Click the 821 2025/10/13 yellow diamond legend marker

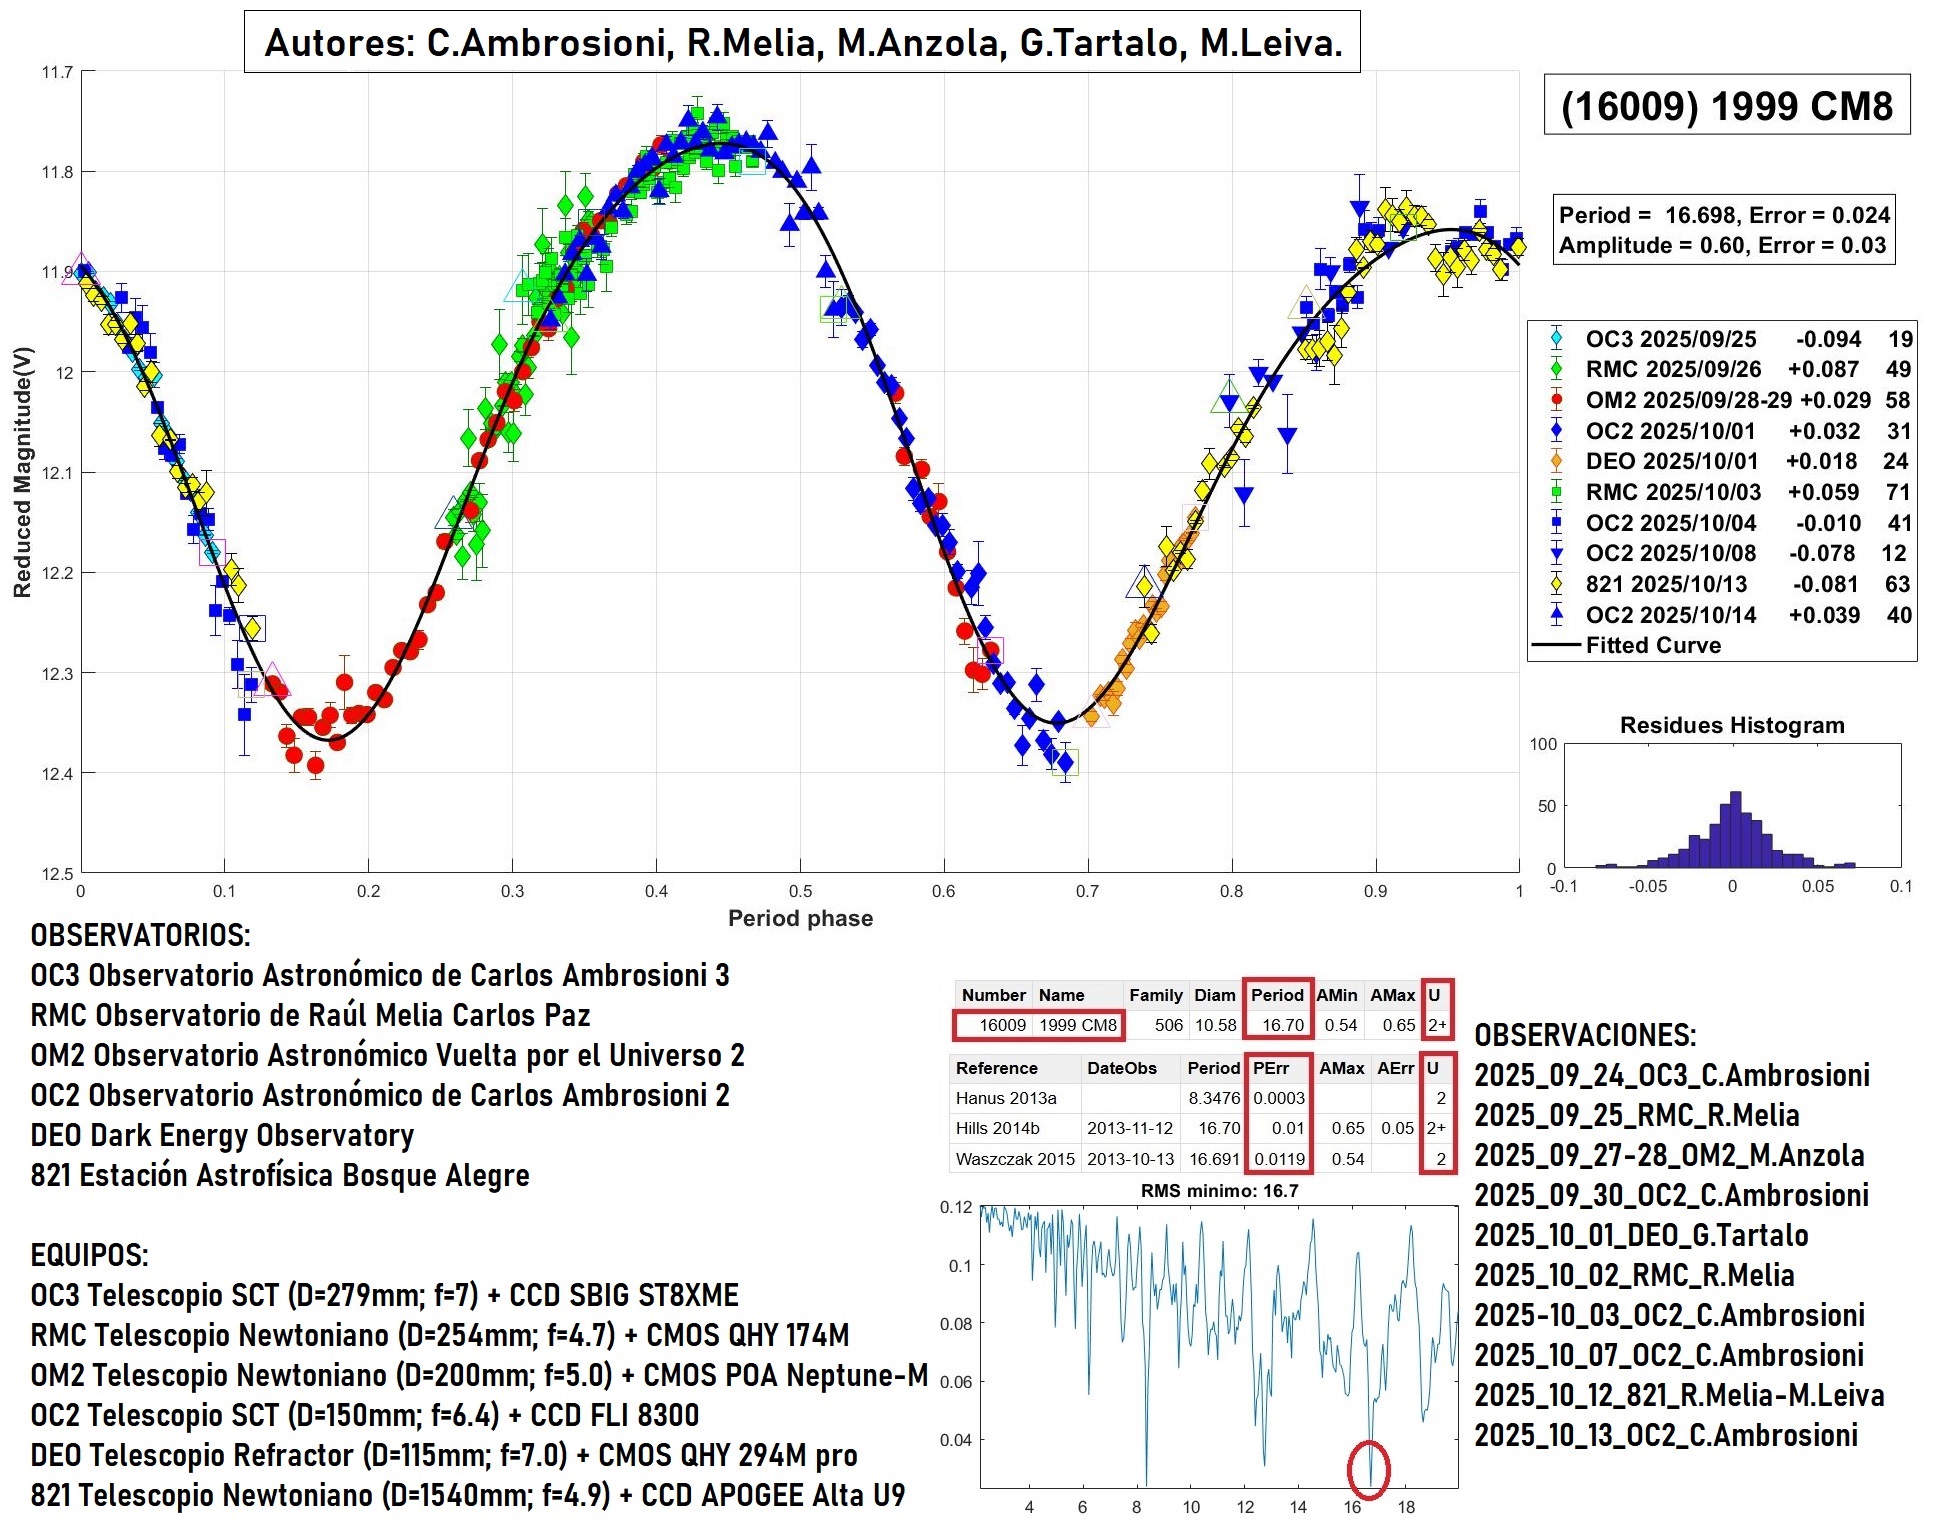tap(1556, 584)
